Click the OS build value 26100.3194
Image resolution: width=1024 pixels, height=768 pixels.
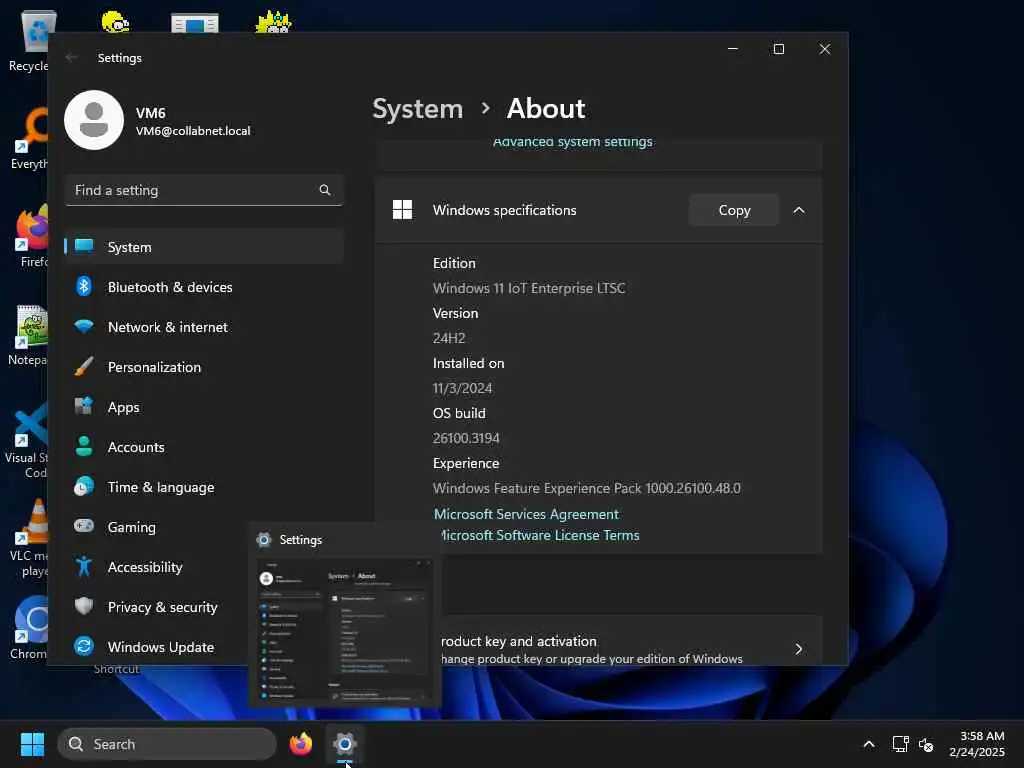466,438
